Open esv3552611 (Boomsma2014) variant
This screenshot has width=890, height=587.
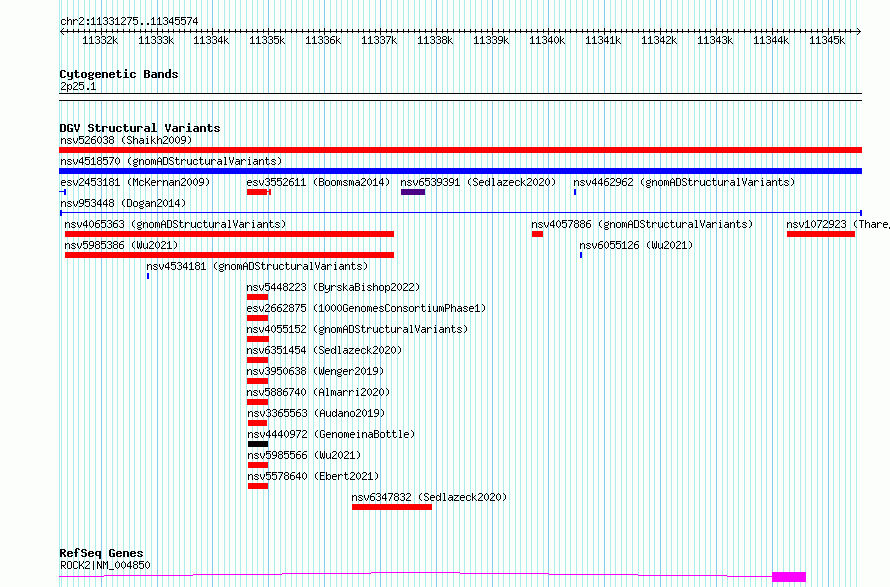pyautogui.click(x=318, y=182)
